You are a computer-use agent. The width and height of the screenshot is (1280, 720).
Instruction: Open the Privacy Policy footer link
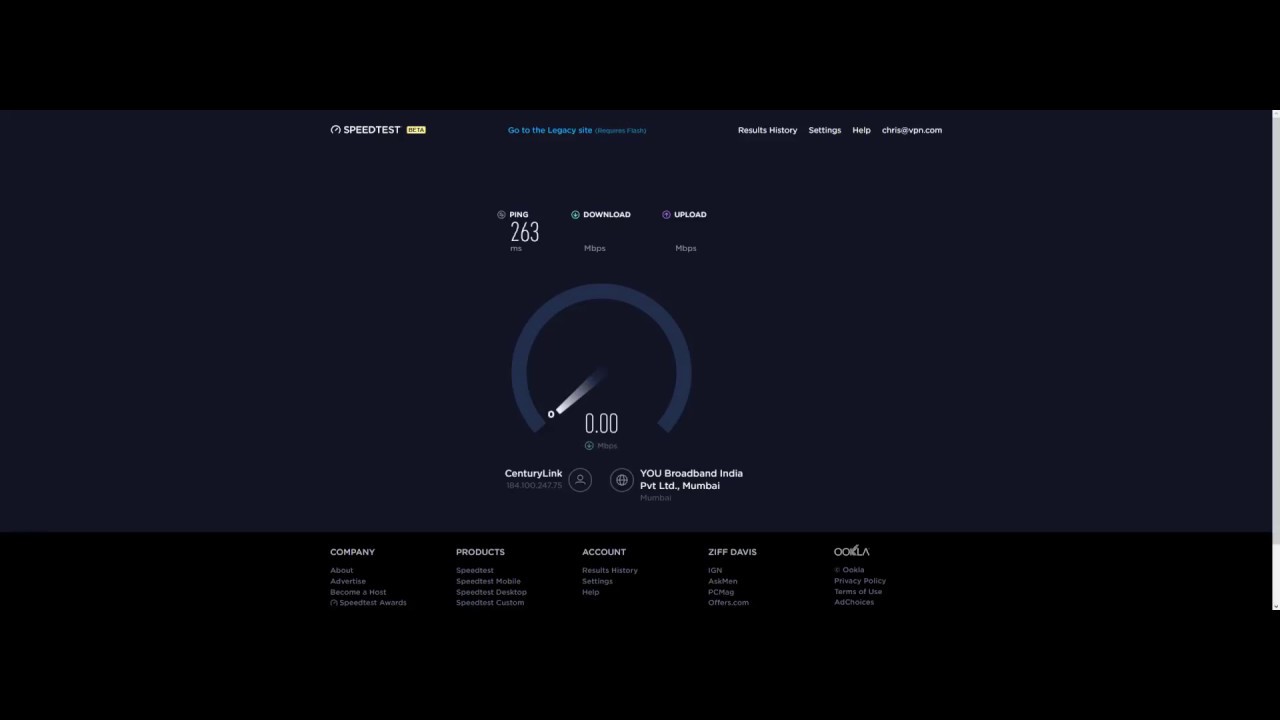[860, 580]
